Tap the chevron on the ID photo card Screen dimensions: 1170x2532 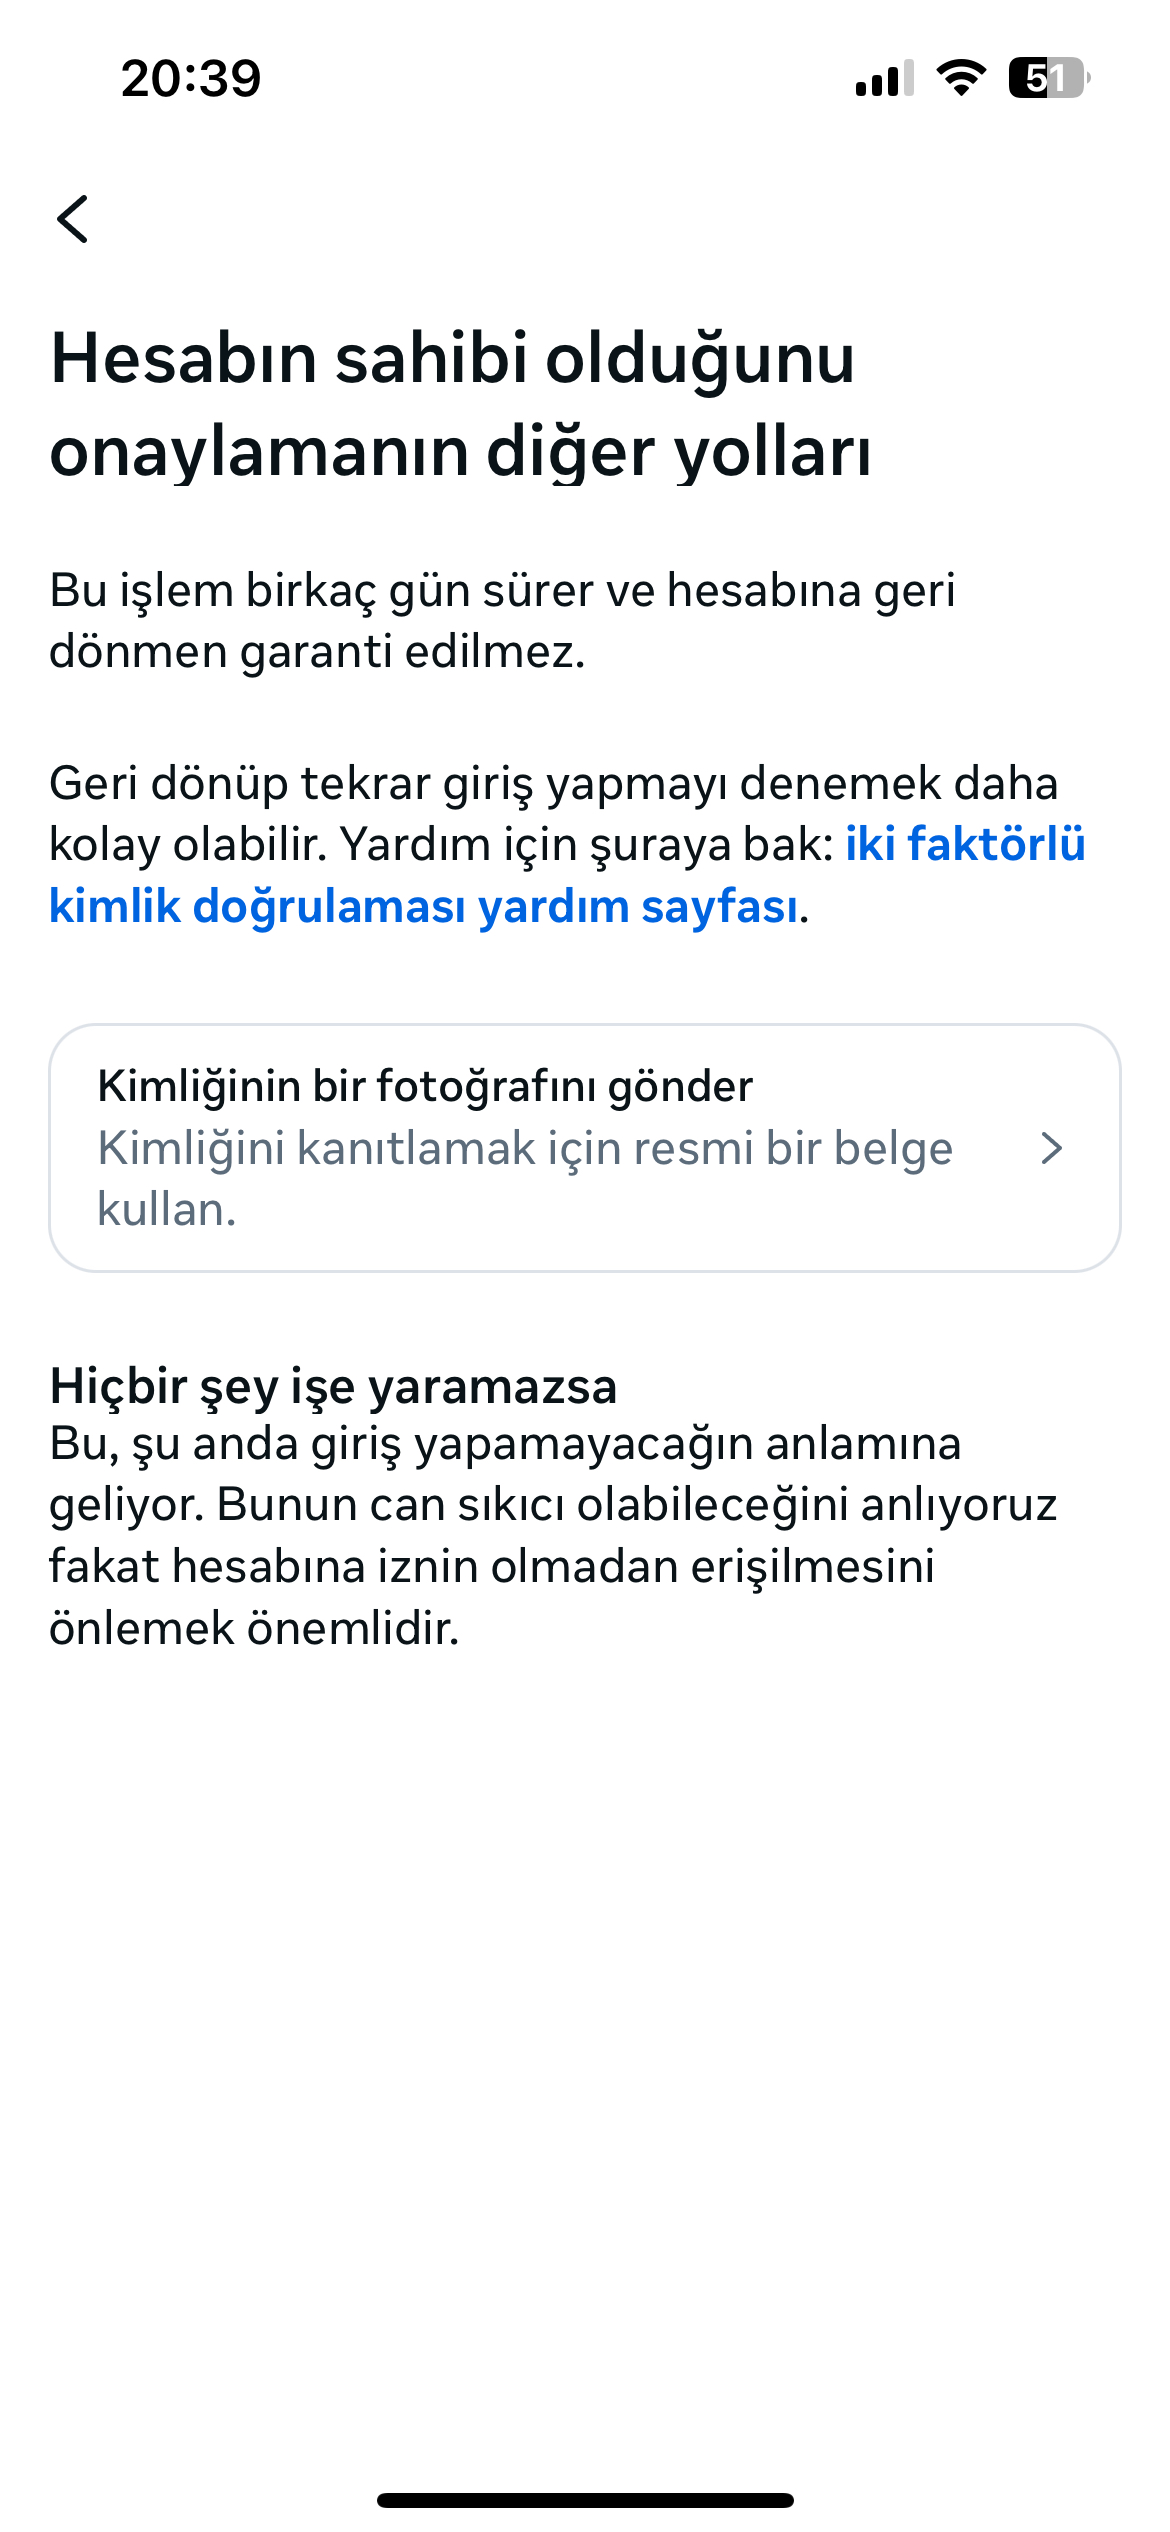(x=1051, y=1148)
